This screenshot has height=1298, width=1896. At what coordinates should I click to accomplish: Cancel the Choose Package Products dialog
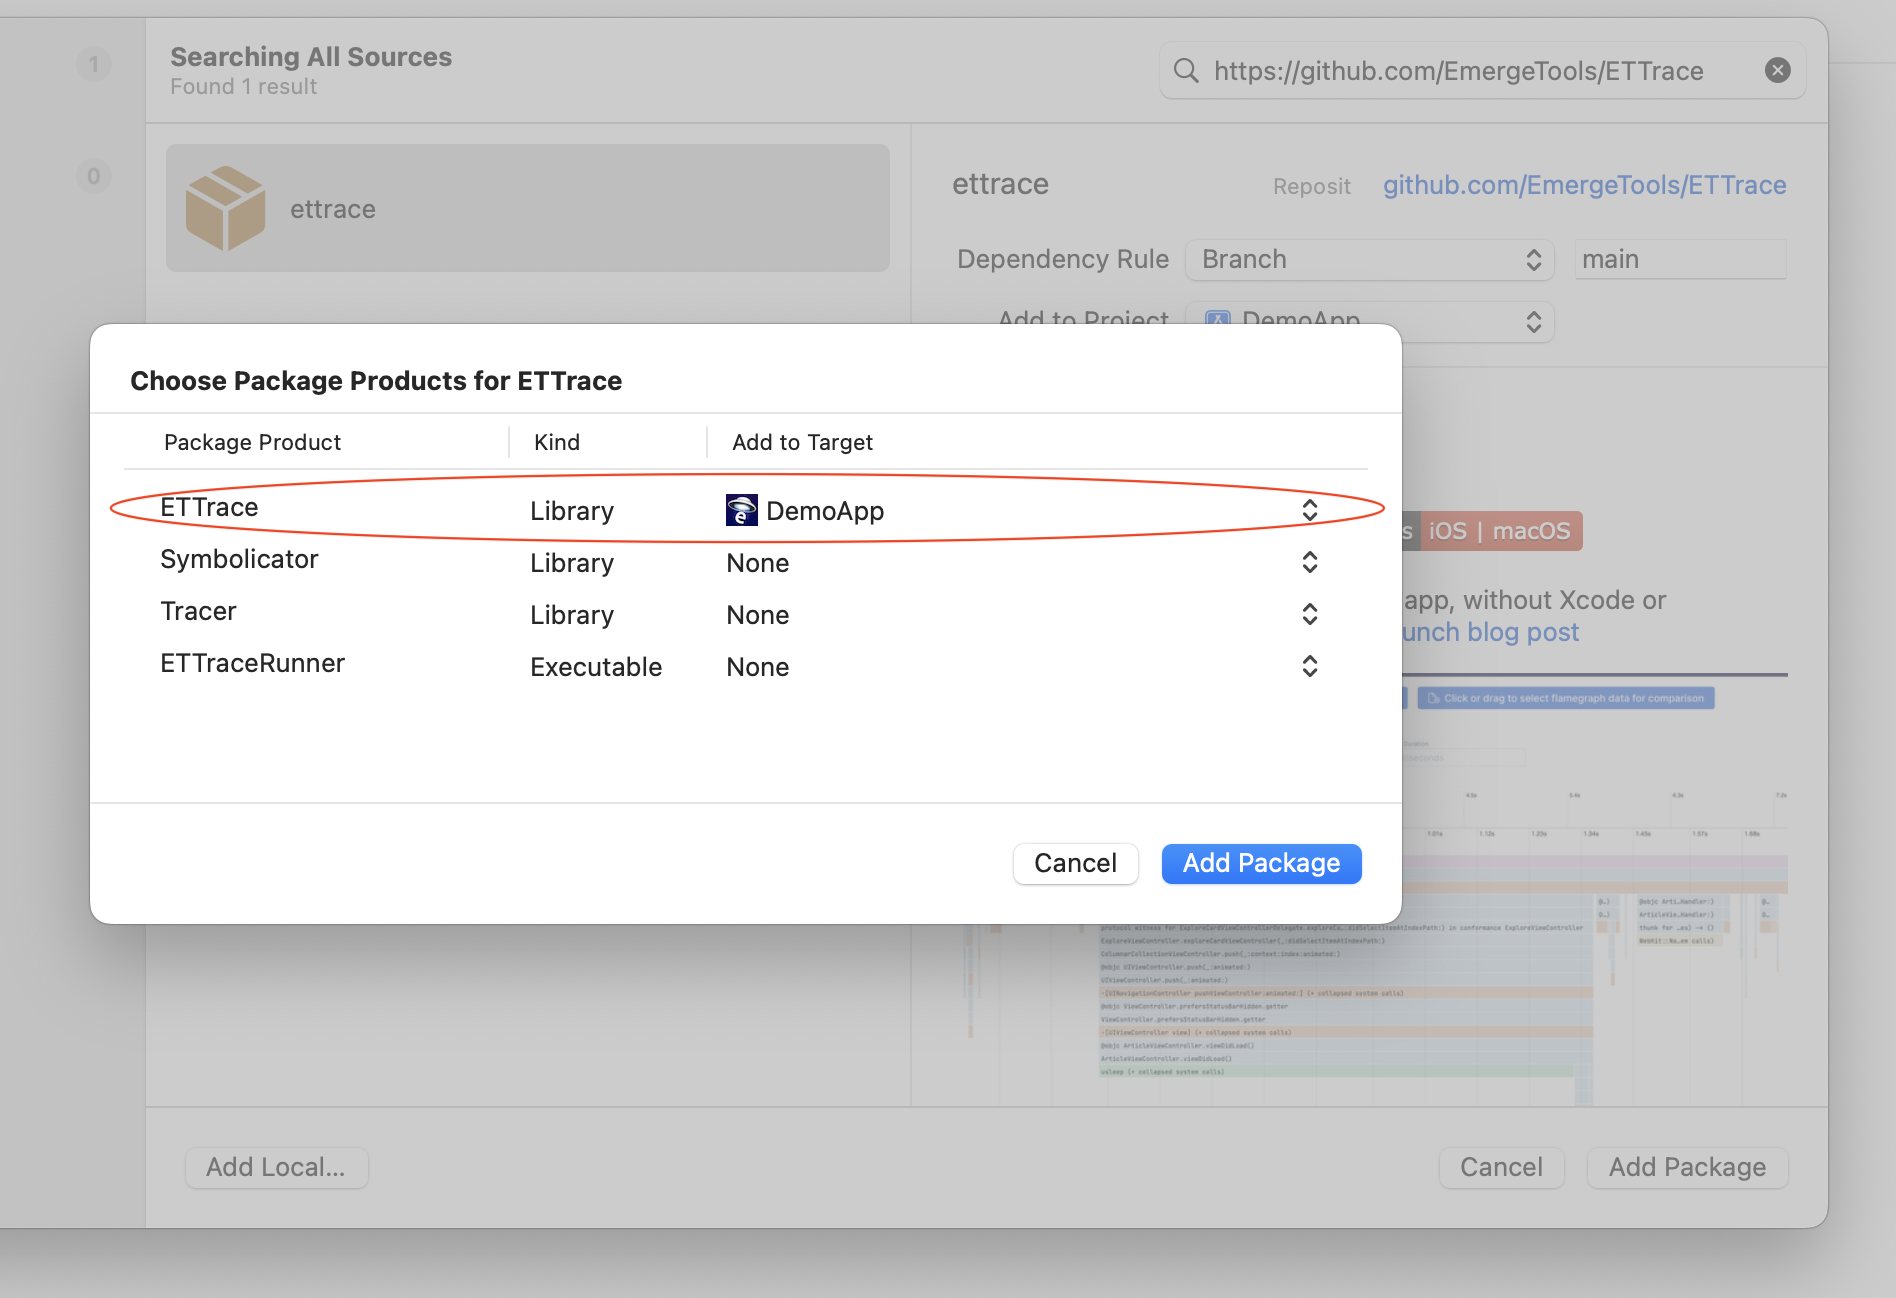(1075, 863)
